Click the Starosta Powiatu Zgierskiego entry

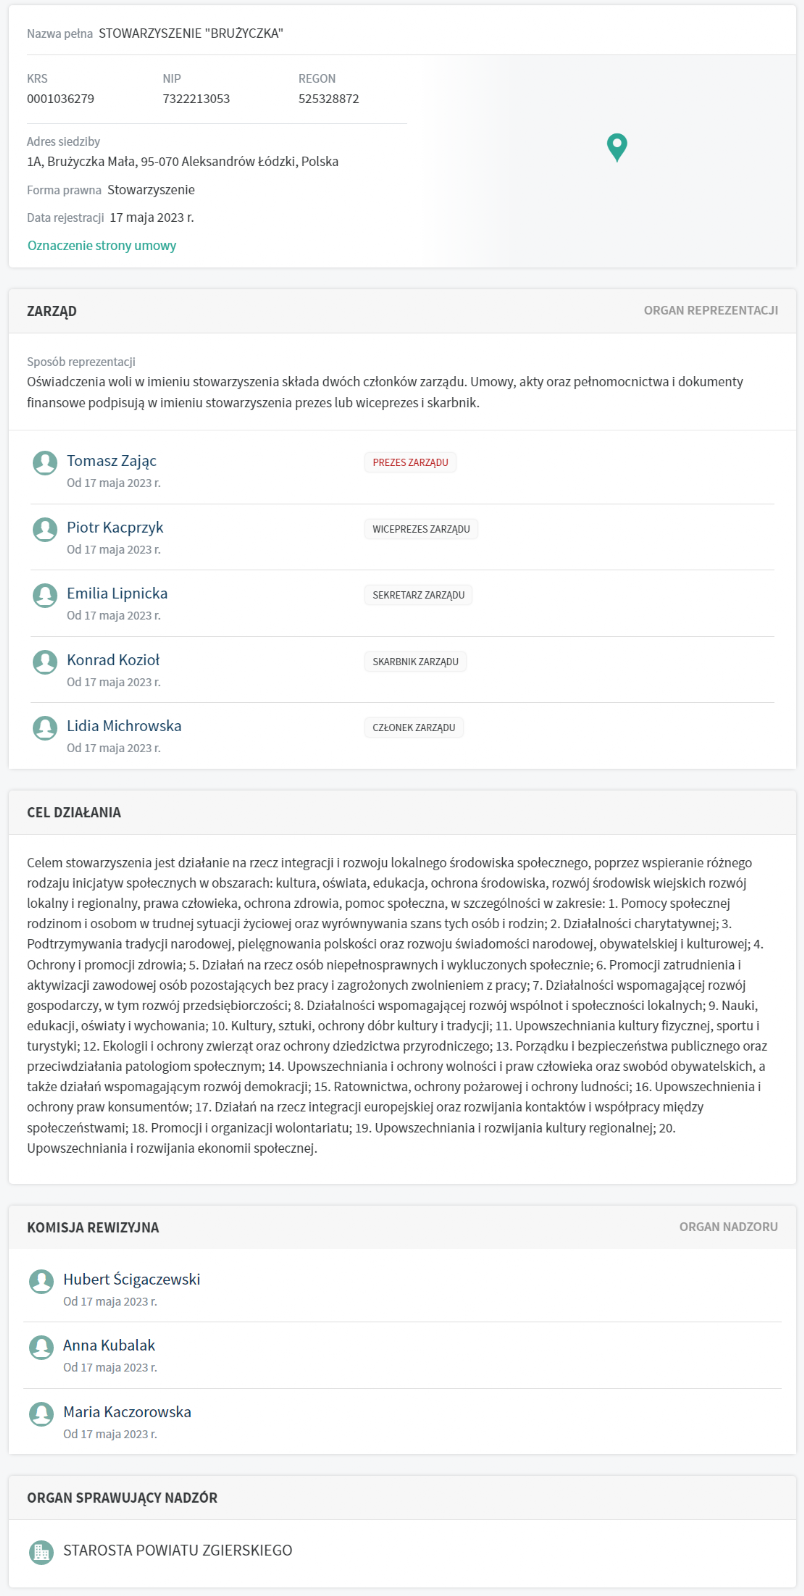[x=178, y=1551]
